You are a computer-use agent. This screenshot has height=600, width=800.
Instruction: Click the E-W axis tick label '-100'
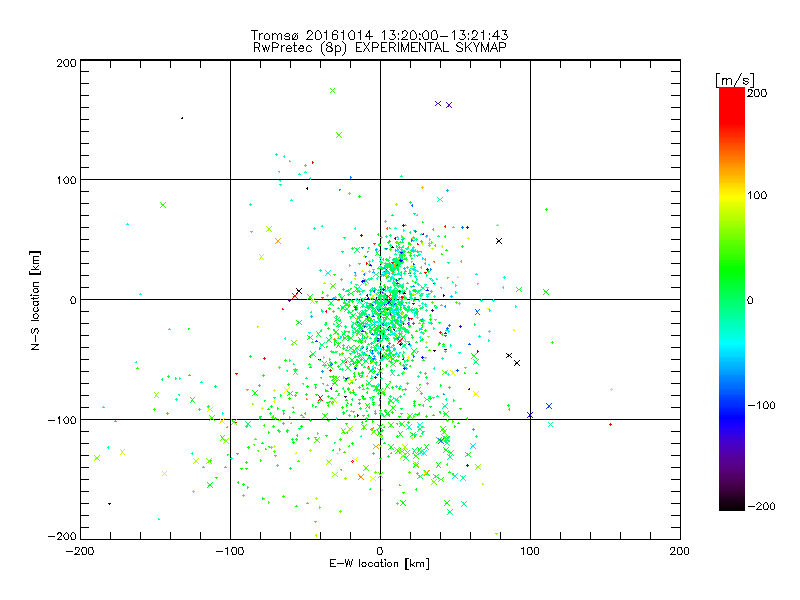(230, 552)
